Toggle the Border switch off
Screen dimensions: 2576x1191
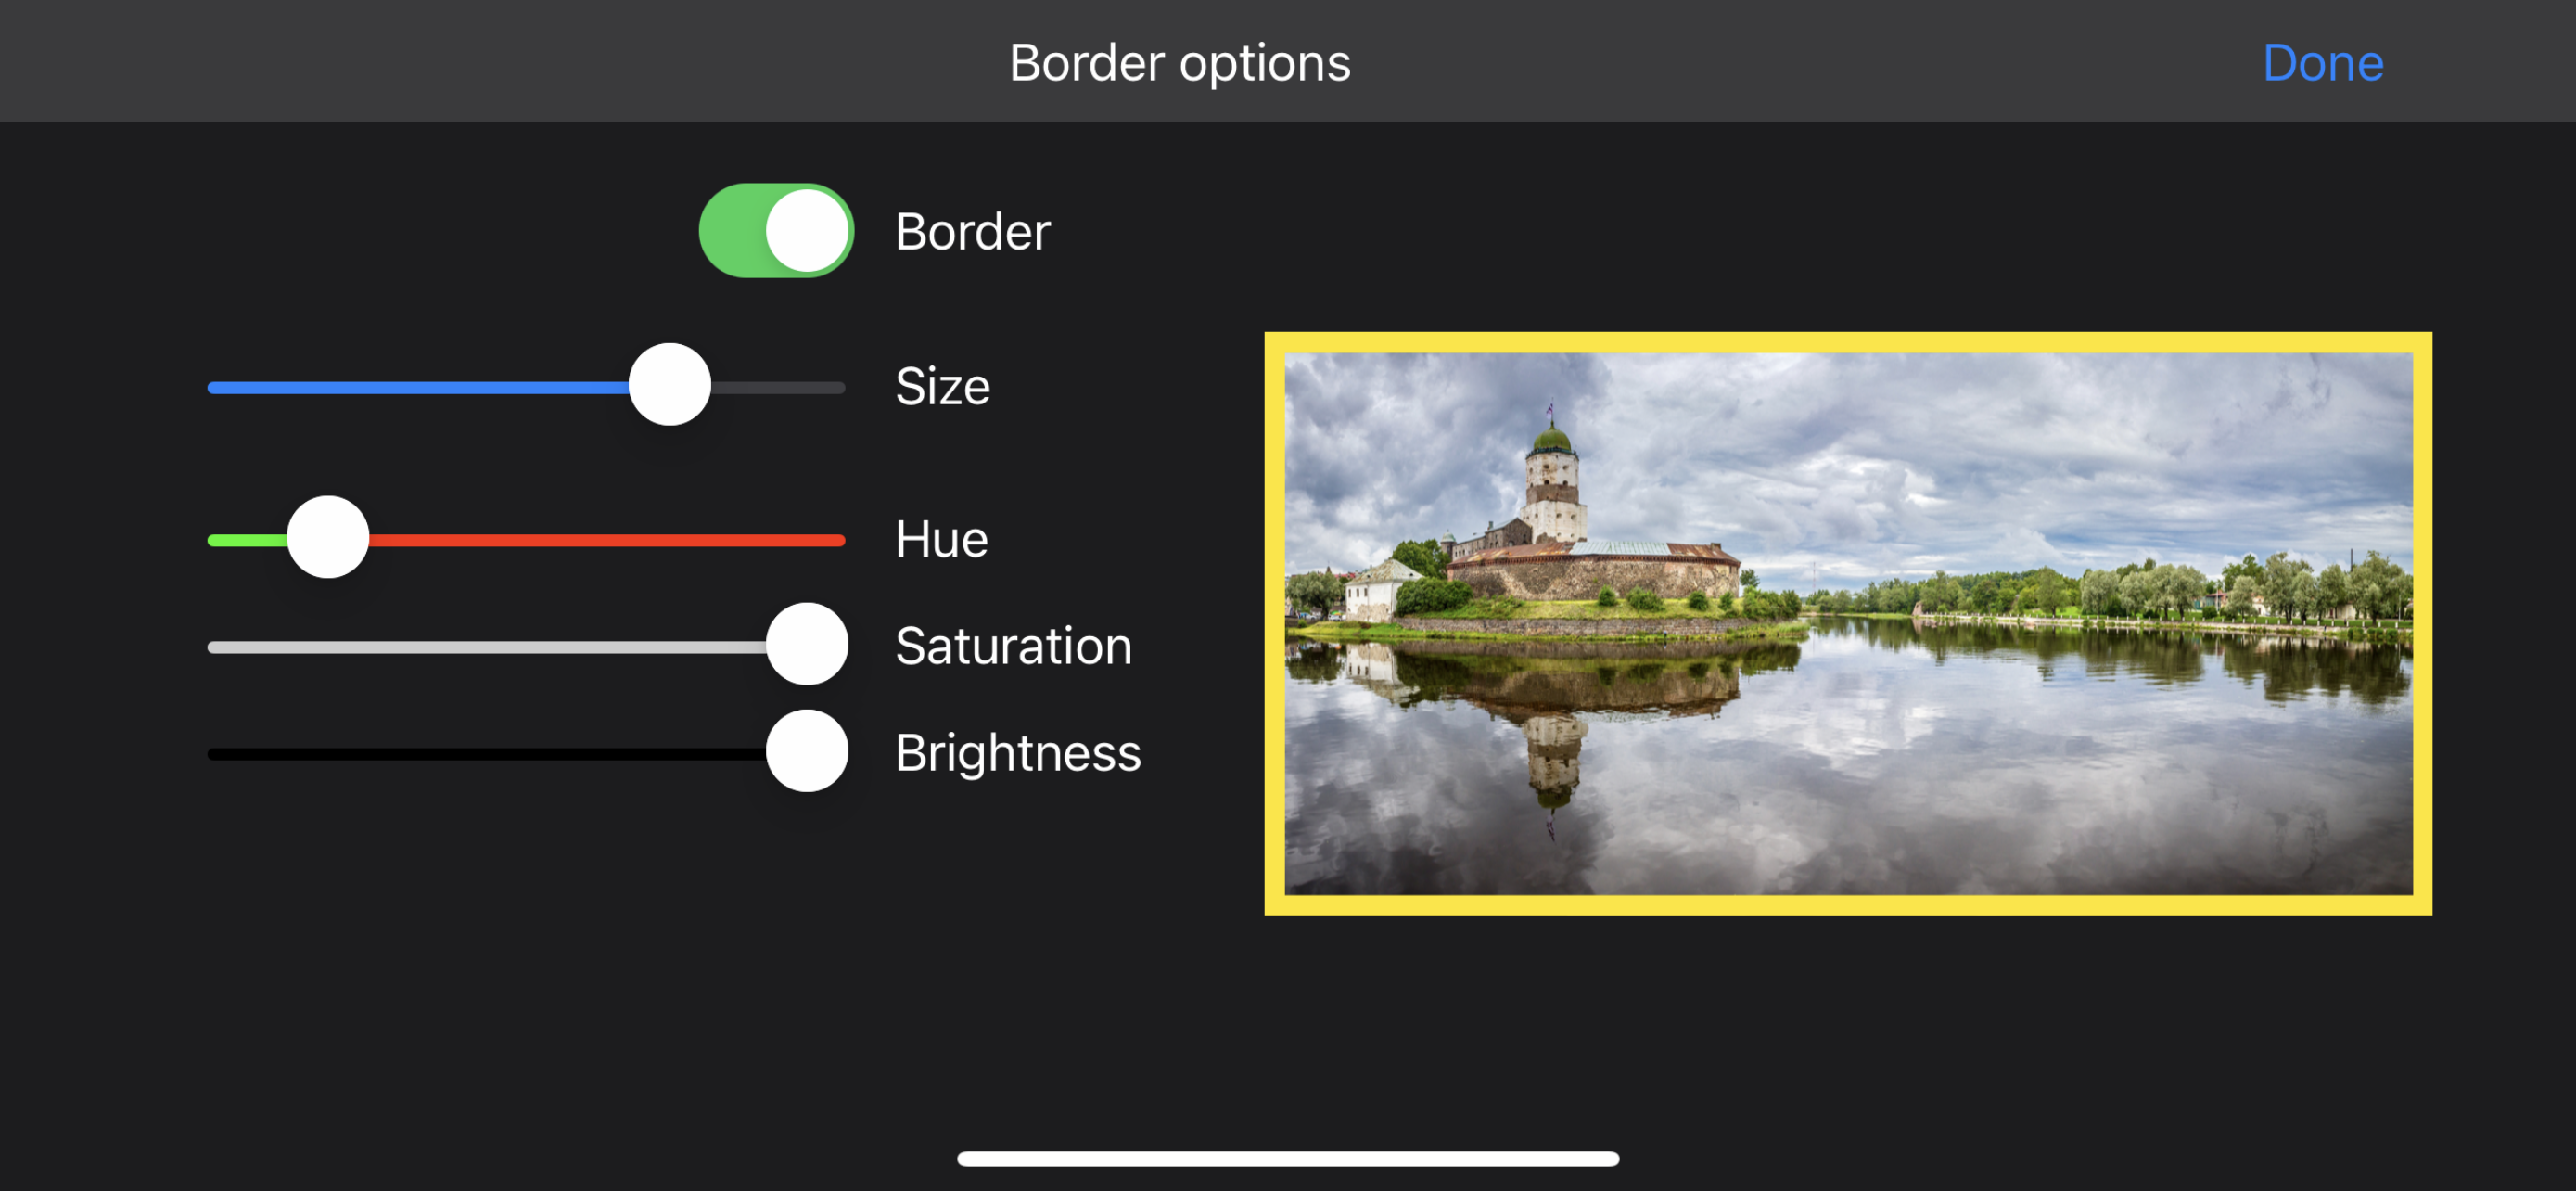click(776, 231)
